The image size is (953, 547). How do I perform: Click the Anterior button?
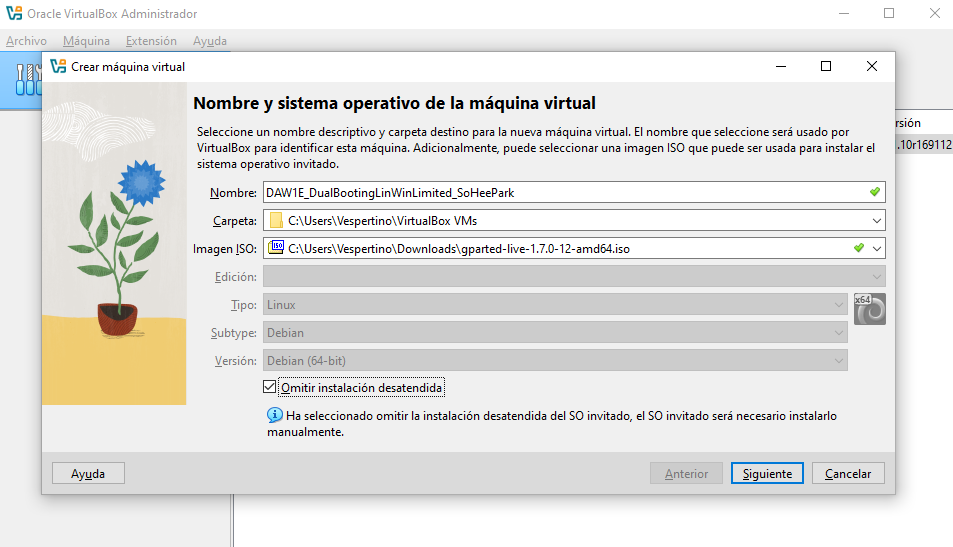click(x=686, y=473)
